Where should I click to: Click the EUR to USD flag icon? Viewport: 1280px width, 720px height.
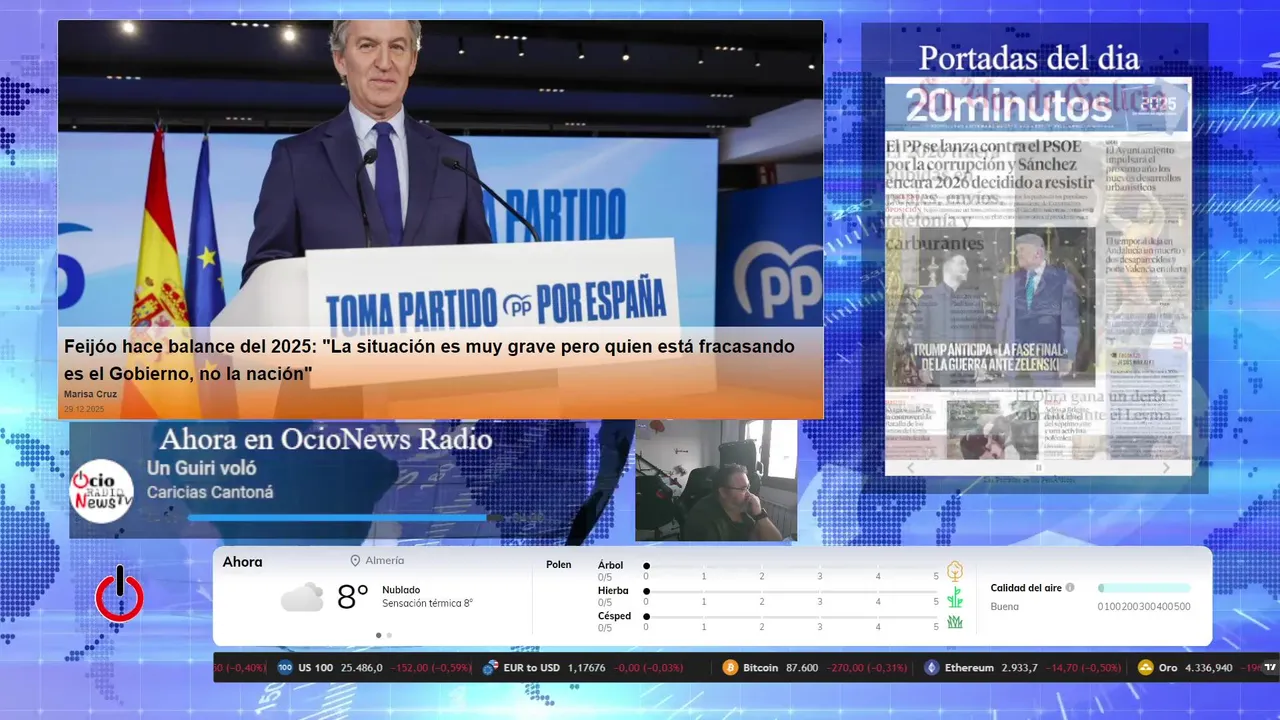point(490,668)
